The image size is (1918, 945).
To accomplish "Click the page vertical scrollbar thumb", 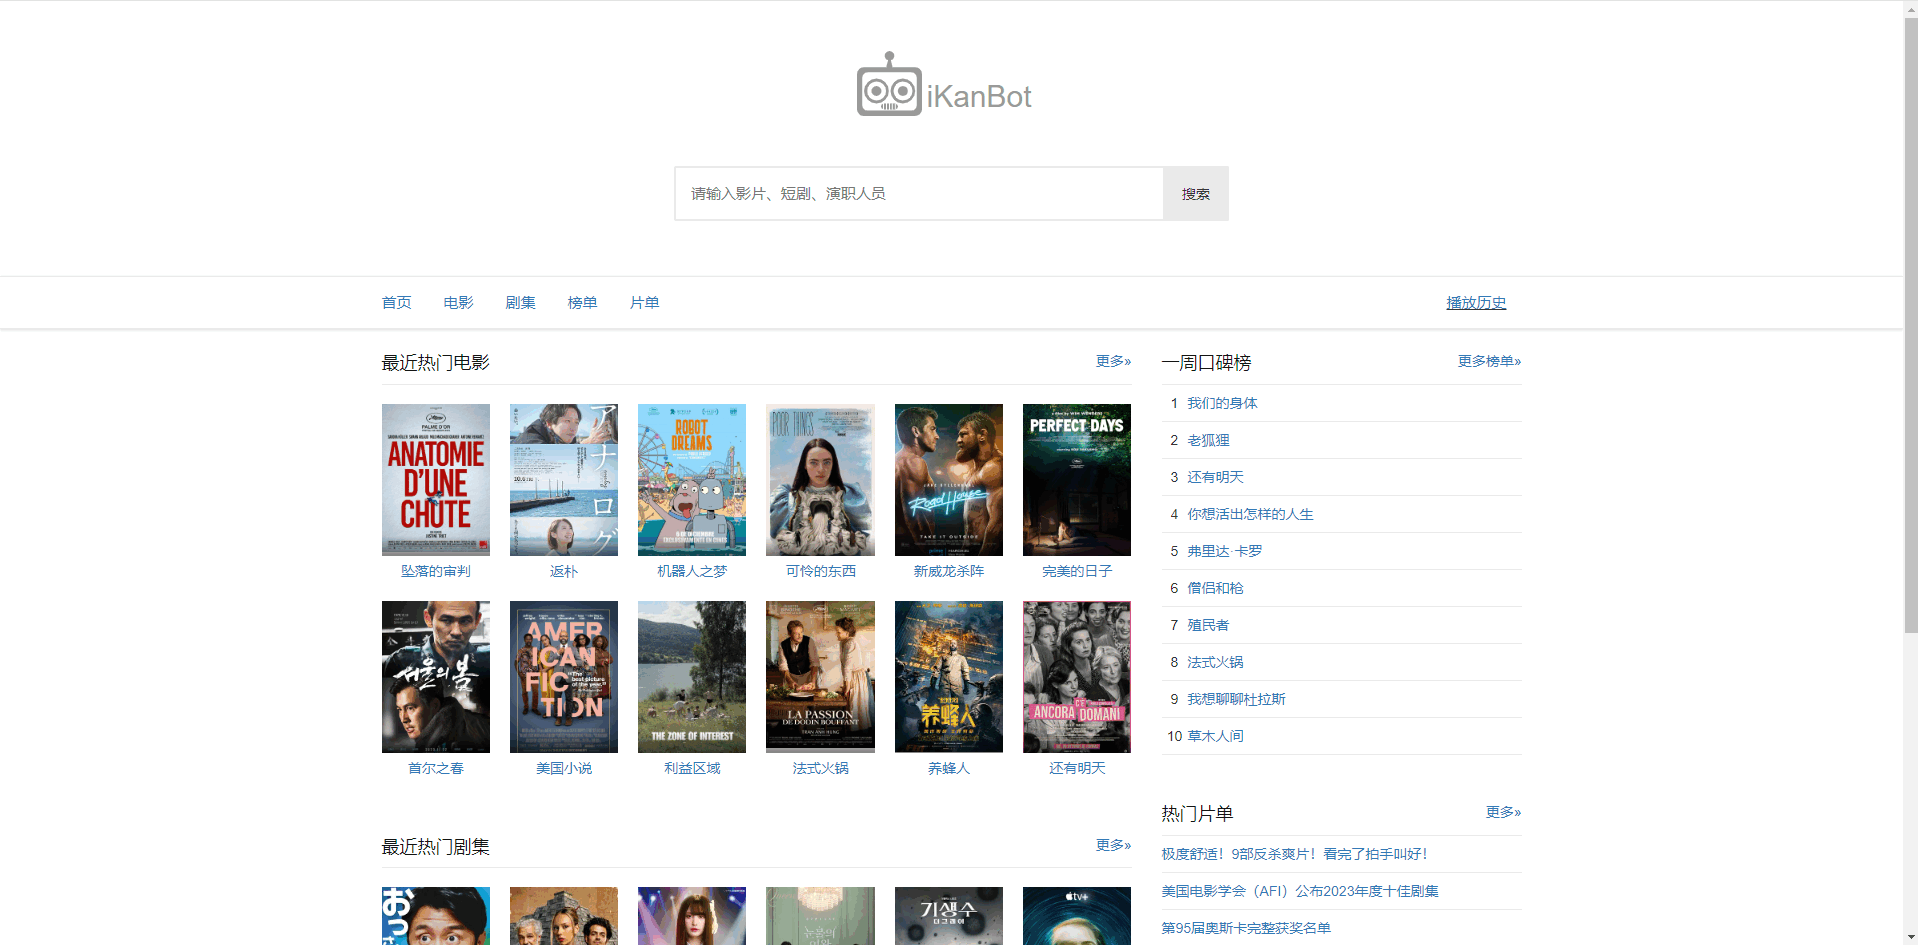I will tap(1910, 324).
